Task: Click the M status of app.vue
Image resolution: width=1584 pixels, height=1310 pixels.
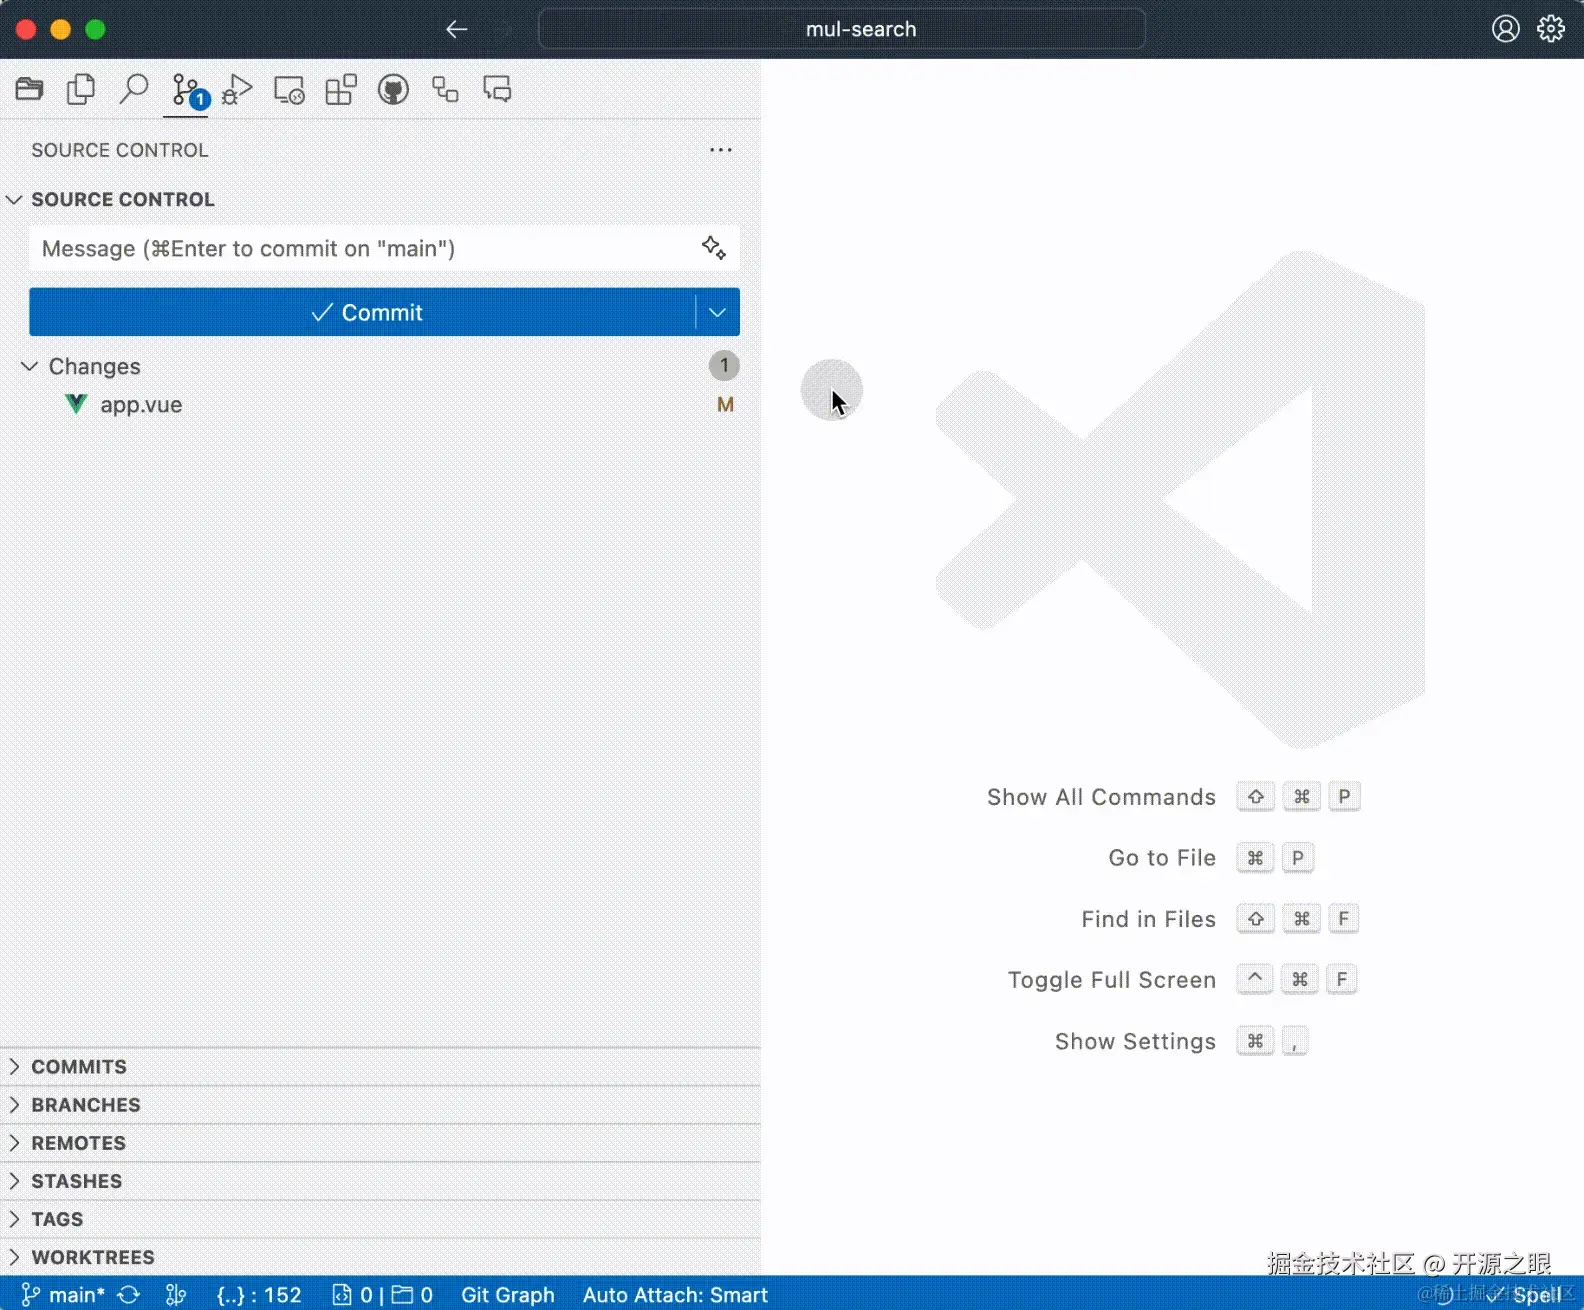Action: coord(725,405)
